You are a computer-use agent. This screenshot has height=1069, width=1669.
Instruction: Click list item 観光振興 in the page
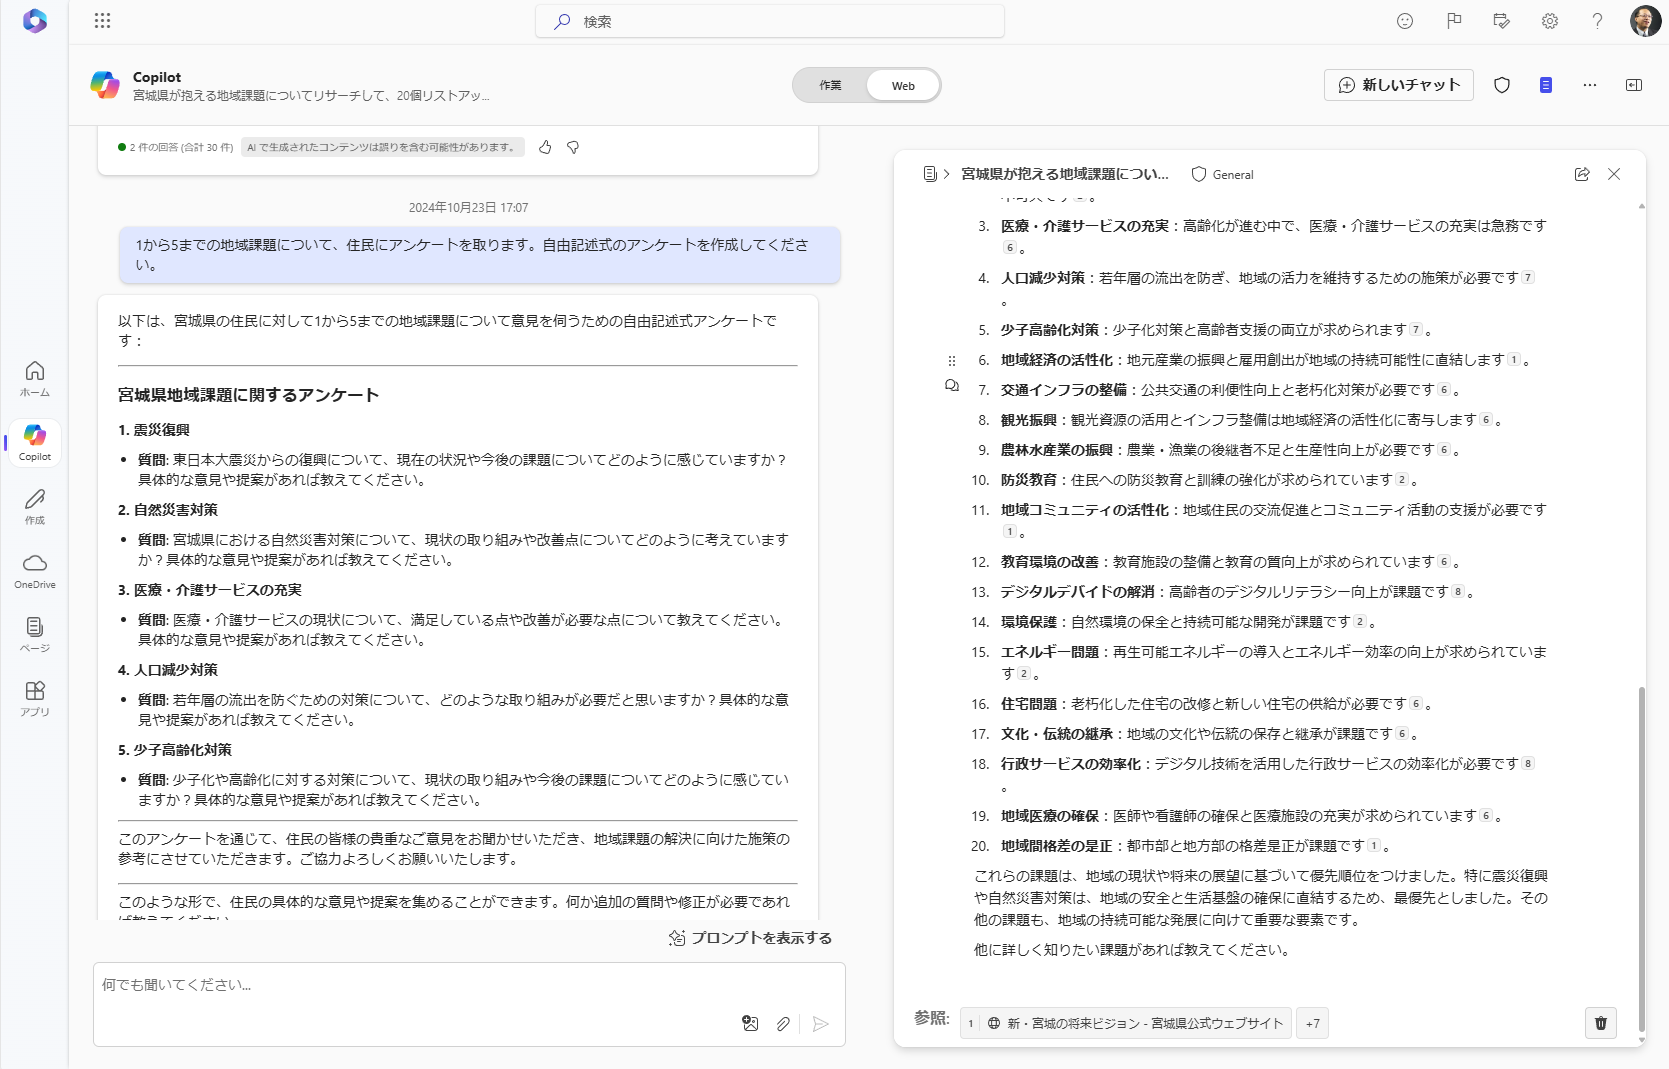coord(1239,420)
